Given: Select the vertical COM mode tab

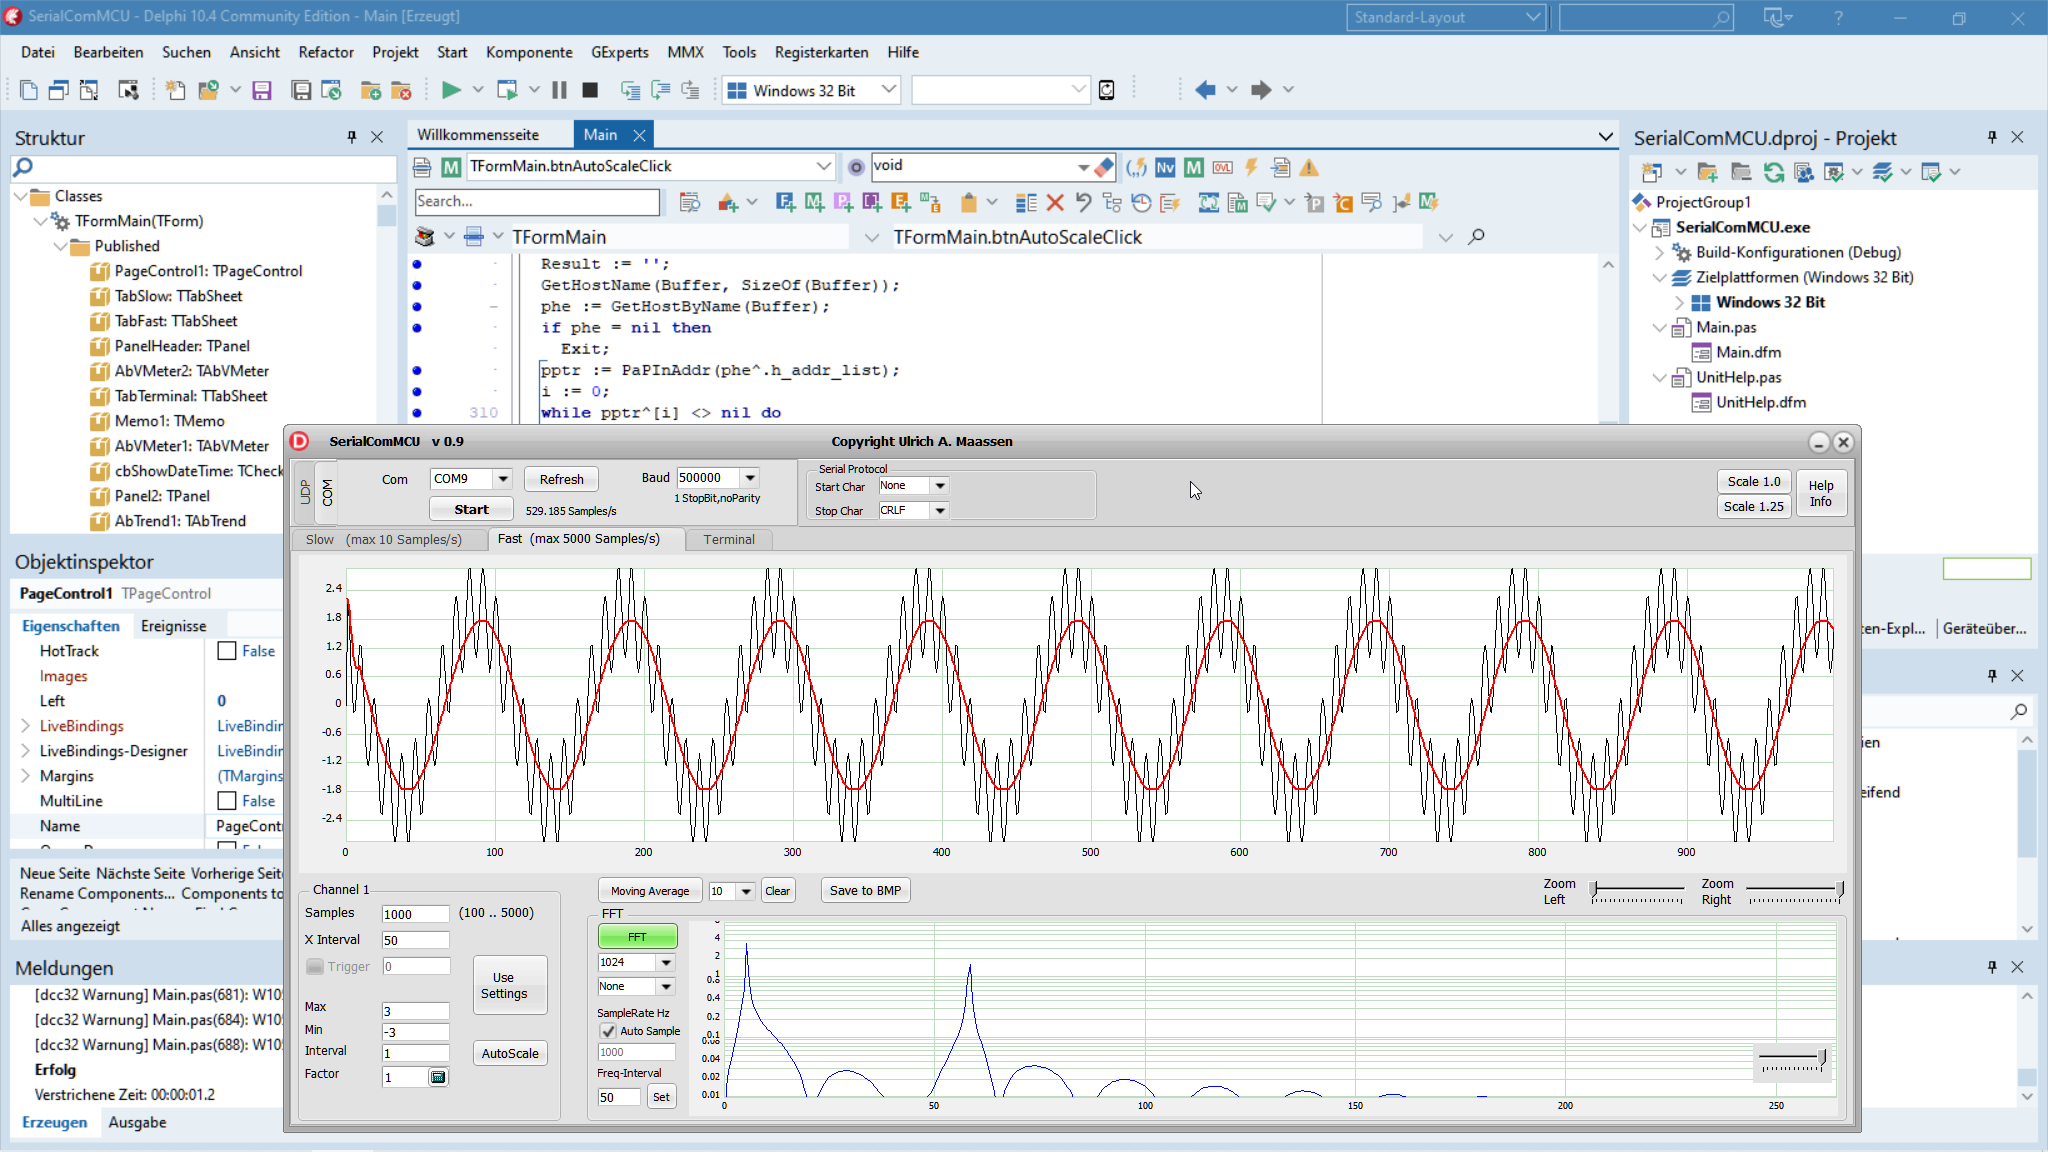Looking at the screenshot, I should tap(327, 491).
